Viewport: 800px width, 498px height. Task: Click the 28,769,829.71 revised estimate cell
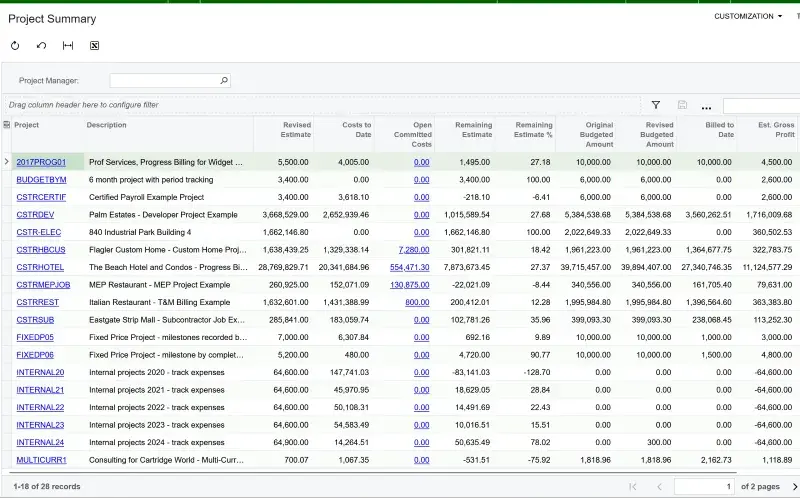pyautogui.click(x=284, y=267)
